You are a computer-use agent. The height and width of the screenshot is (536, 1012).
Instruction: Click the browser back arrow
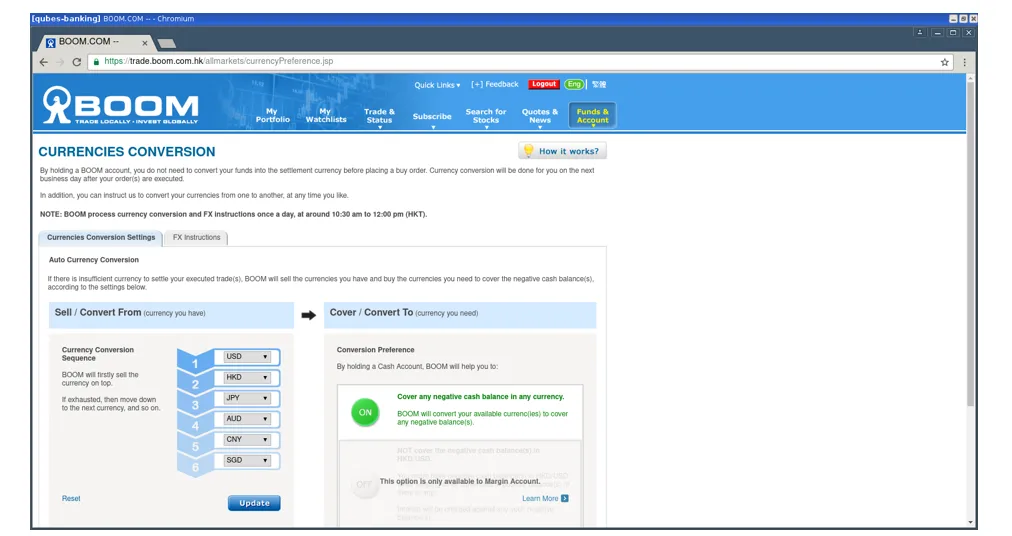pos(43,62)
